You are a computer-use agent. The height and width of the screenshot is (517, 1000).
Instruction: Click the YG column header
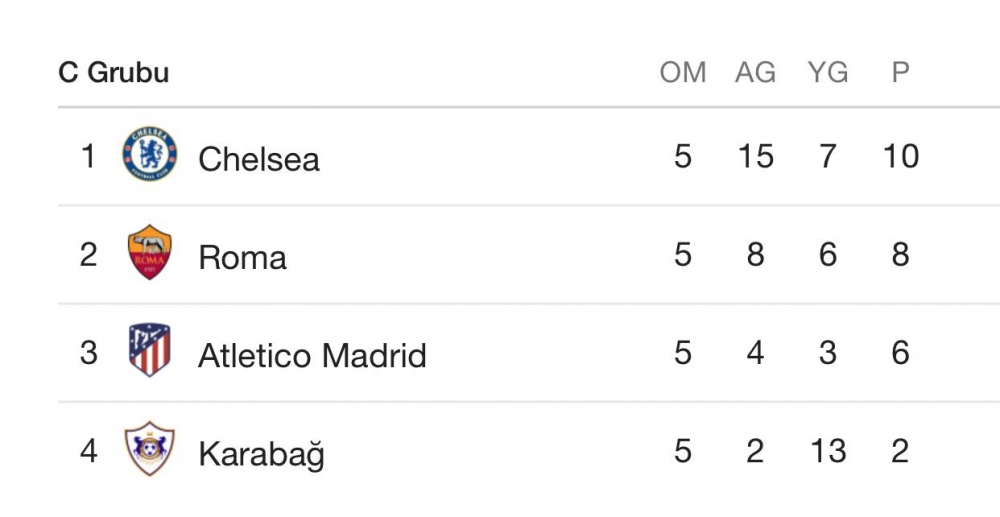[x=827, y=73]
